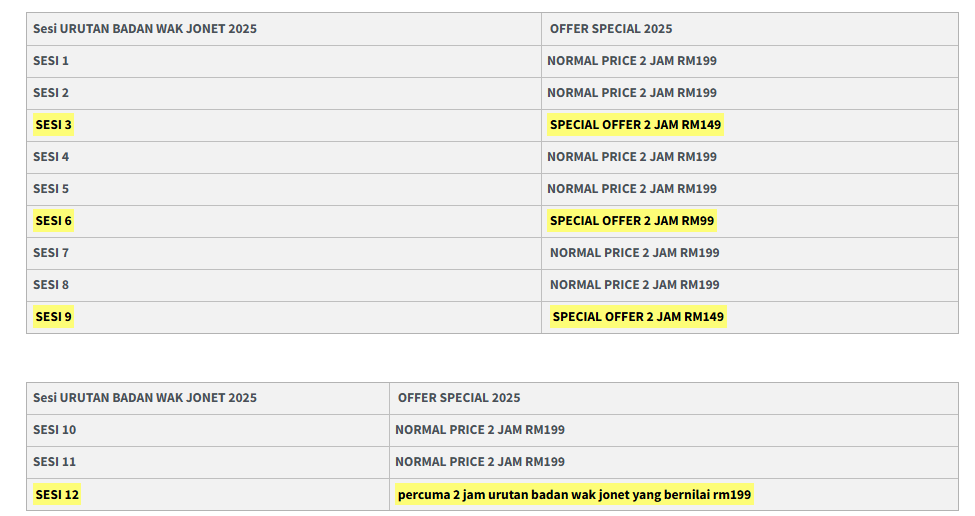Screen dimensions: 975x516
Task: Select the SESI 4 cell
Action: 51,157
